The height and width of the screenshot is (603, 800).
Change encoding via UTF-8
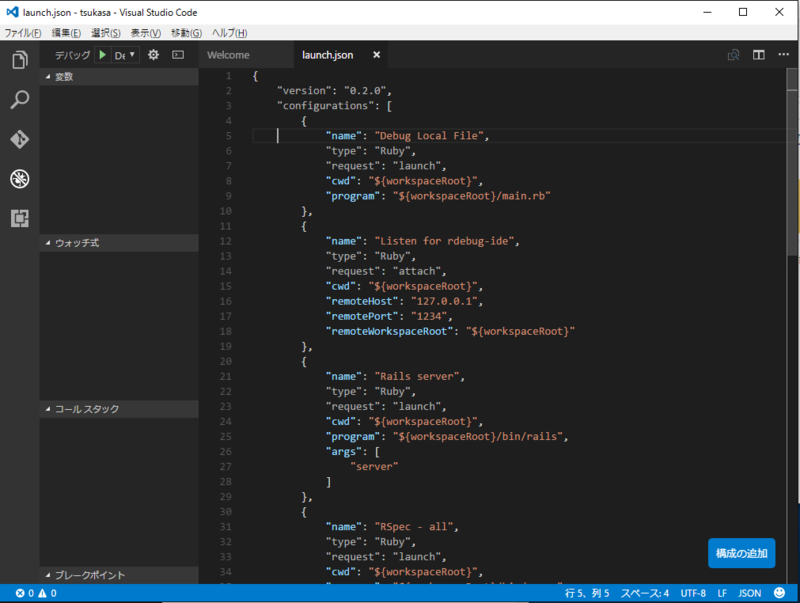(x=693, y=593)
